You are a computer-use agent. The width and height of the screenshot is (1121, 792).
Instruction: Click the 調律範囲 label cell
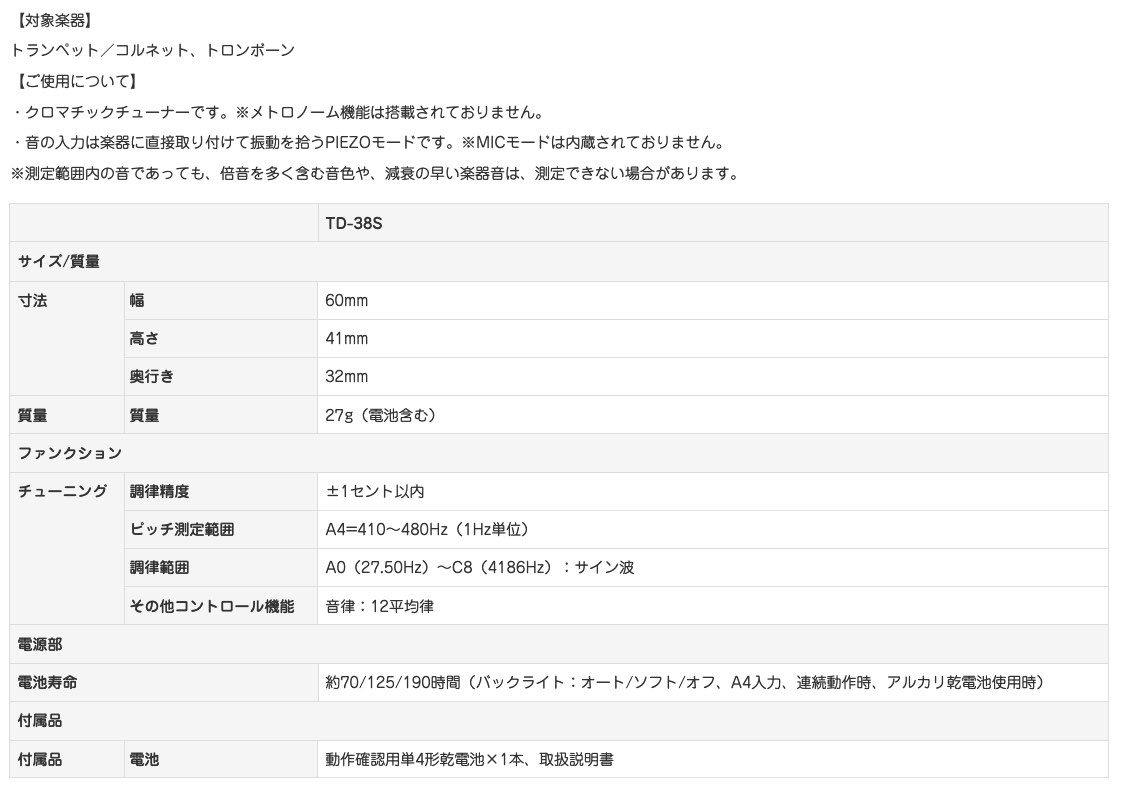point(221,568)
